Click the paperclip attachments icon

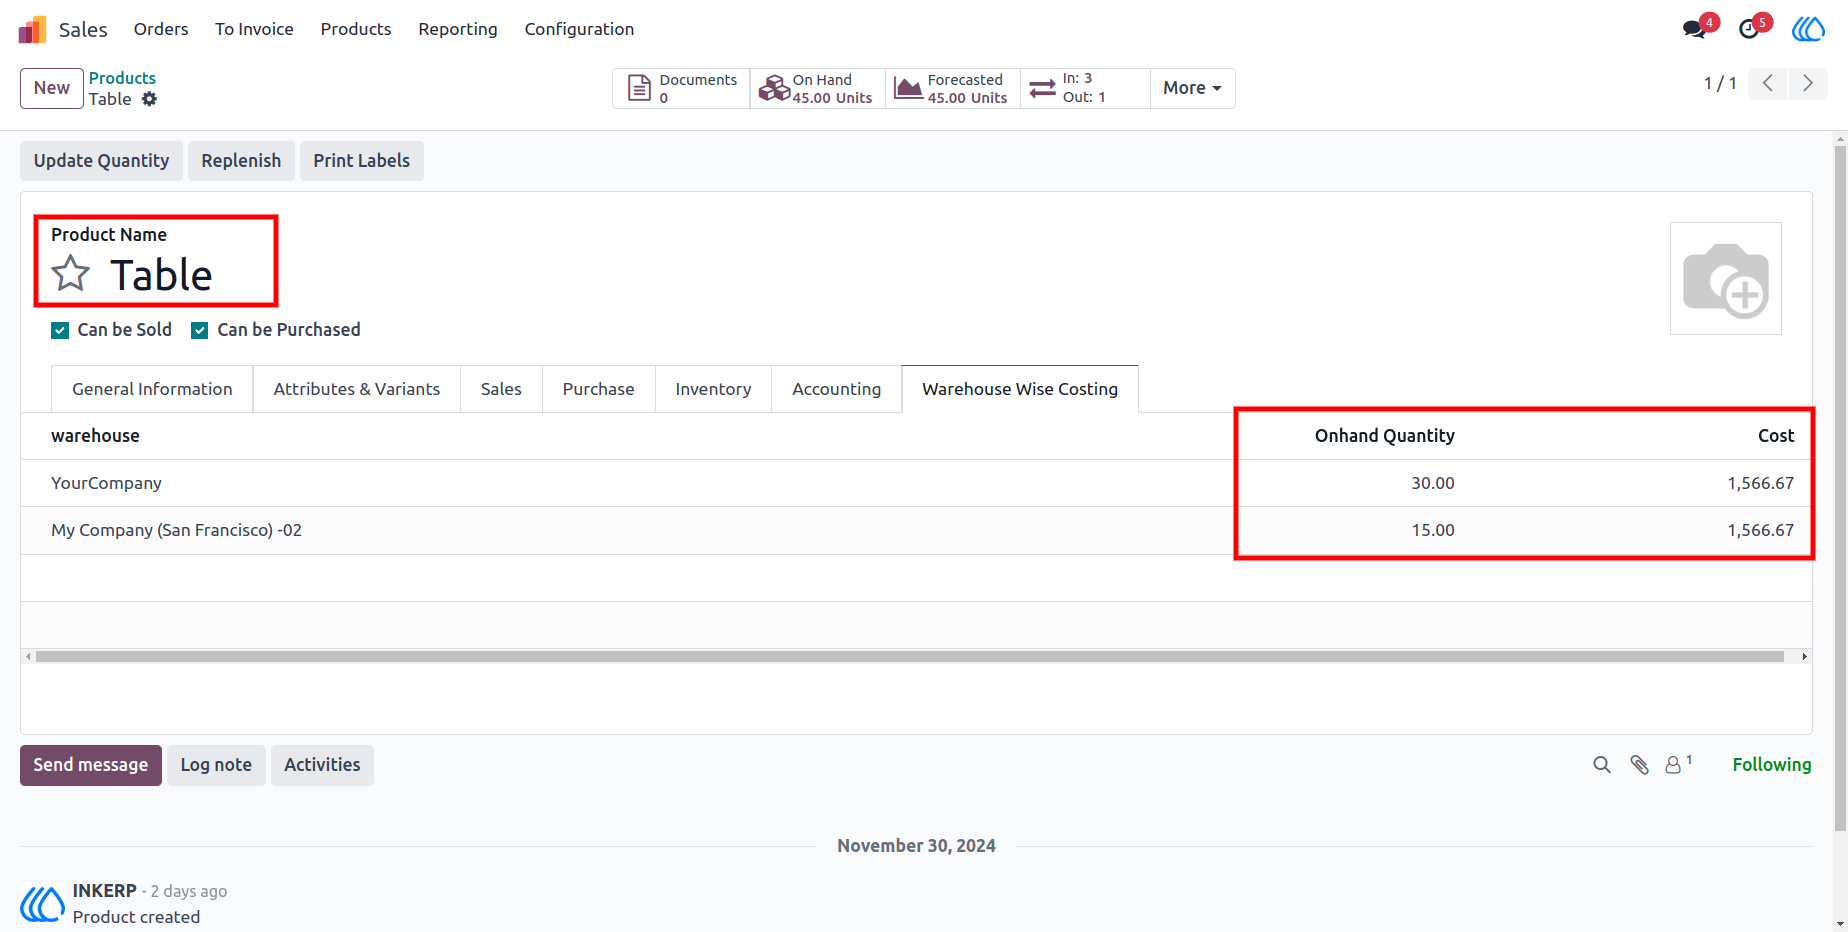[1639, 765]
